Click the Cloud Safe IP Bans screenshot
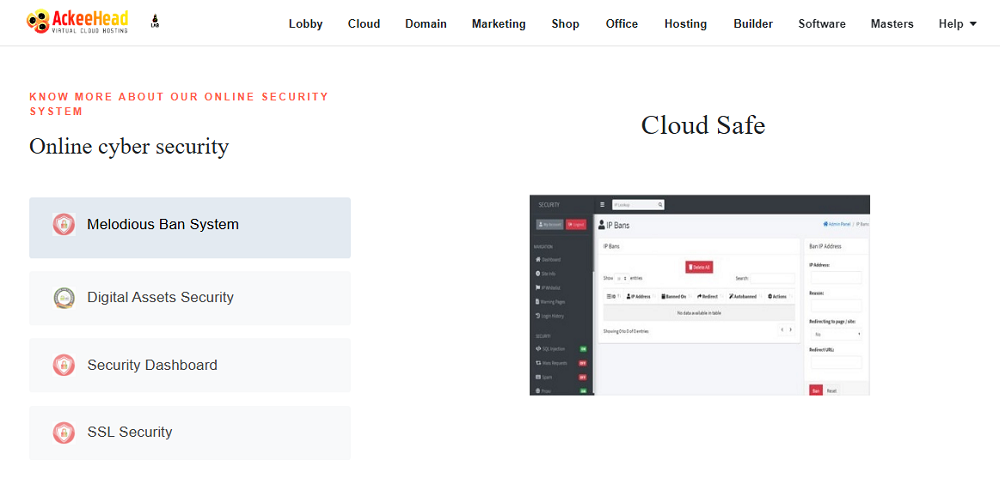Image resolution: width=1000 pixels, height=500 pixels. [x=699, y=295]
